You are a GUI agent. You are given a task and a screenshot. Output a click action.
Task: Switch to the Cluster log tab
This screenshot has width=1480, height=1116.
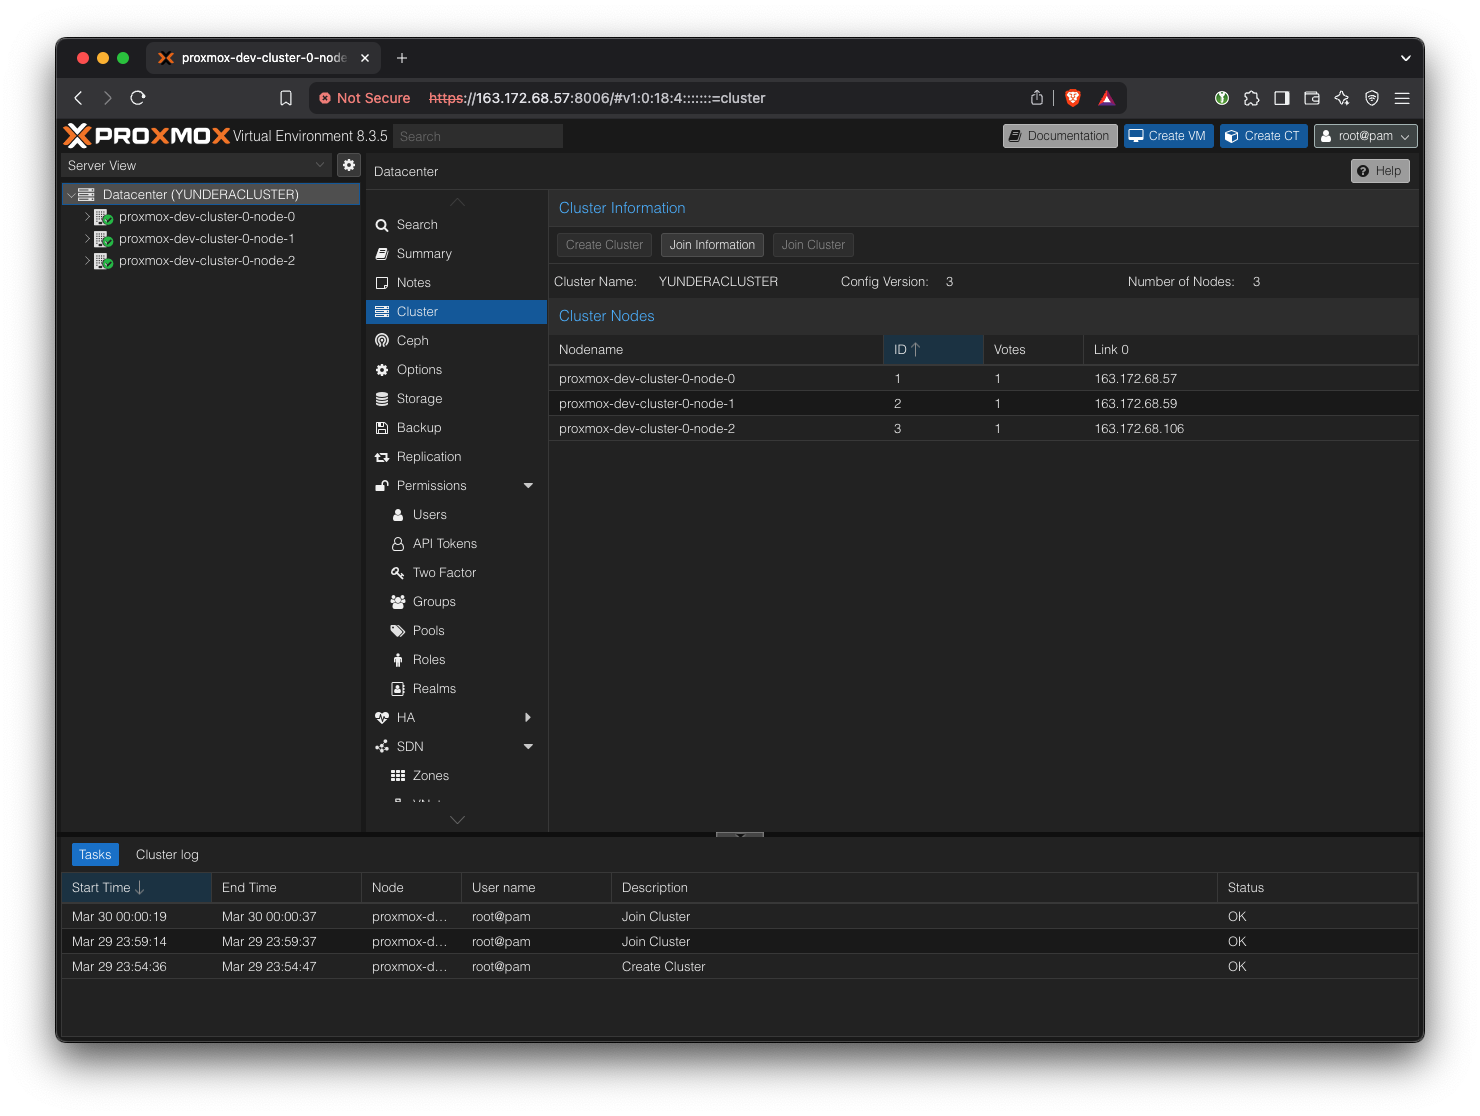167,855
